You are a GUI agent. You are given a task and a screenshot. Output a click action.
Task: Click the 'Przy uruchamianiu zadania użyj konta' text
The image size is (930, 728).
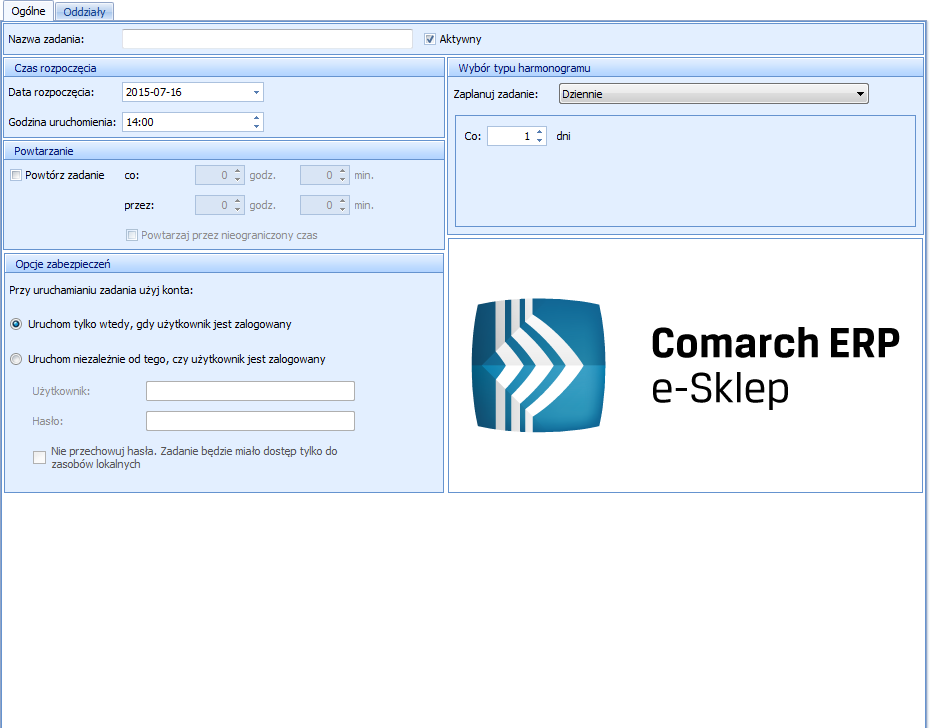(101, 291)
